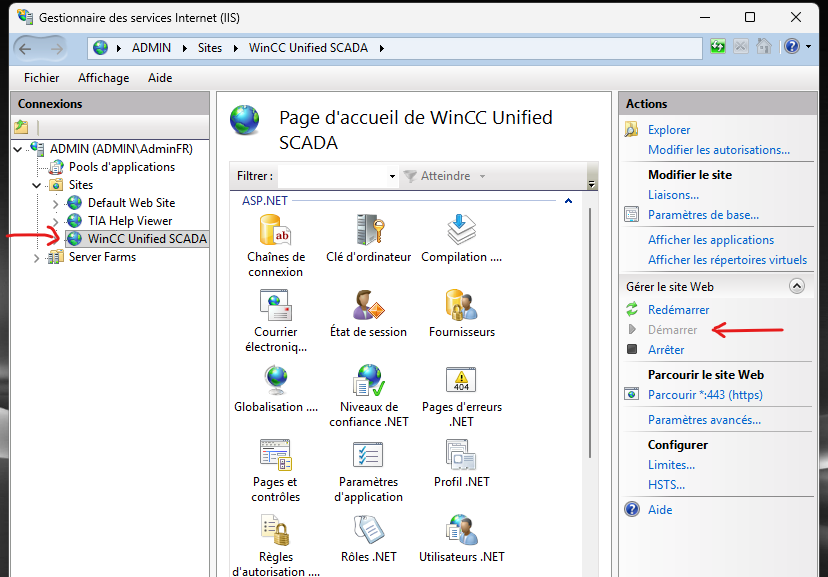Viewport: 828px width, 577px height.
Task: Expand Default Web Site node
Action: (x=55, y=203)
